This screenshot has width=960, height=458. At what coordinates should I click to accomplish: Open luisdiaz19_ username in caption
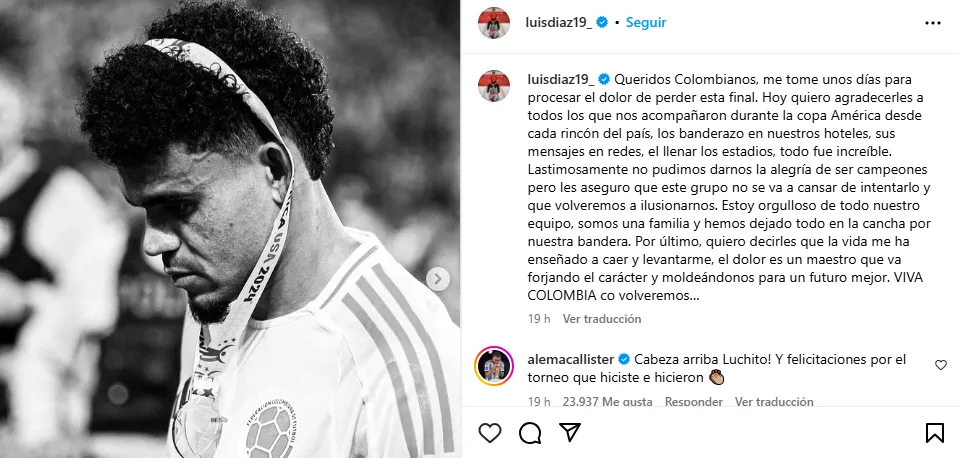(561, 79)
